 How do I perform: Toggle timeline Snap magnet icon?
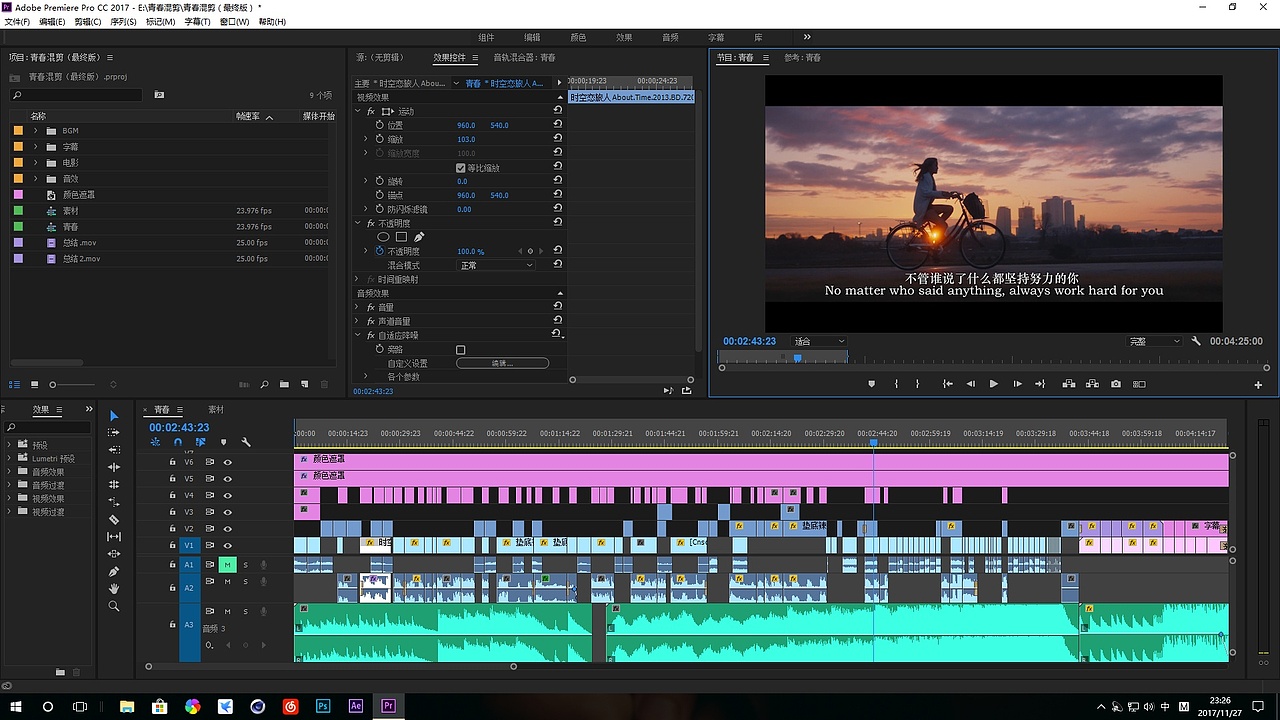178,442
